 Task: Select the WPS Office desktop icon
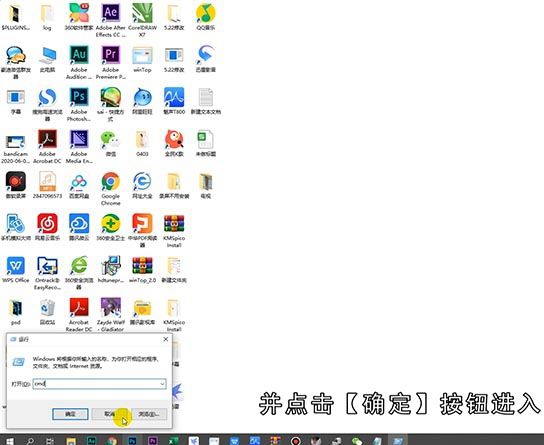(x=16, y=269)
